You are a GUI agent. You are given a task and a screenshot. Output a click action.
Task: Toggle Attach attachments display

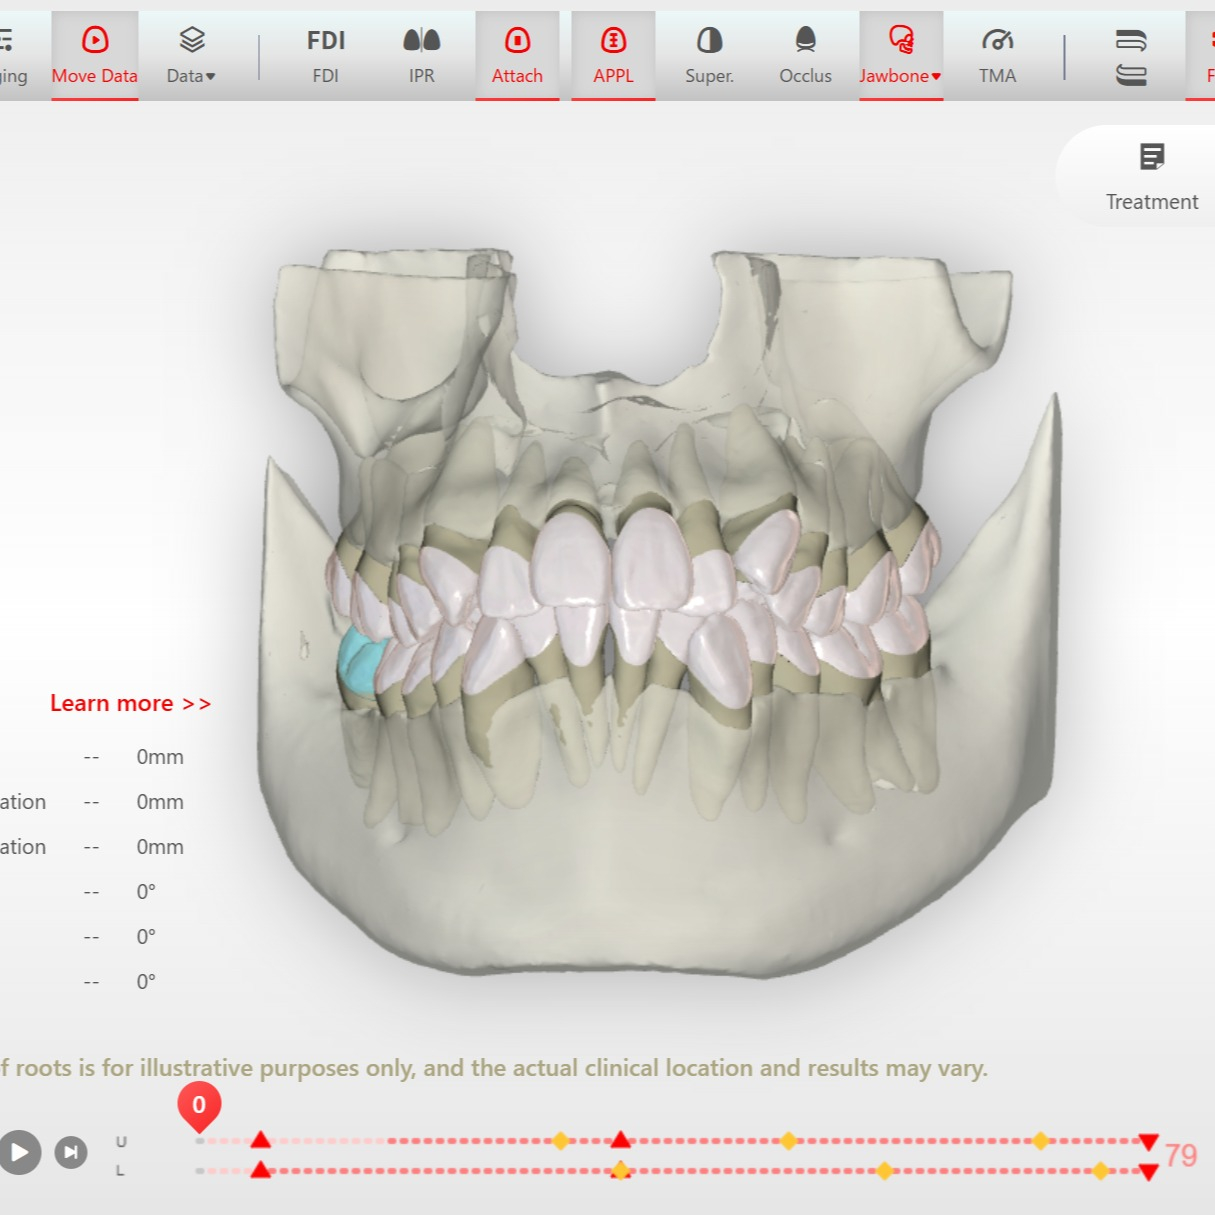pyautogui.click(x=517, y=56)
